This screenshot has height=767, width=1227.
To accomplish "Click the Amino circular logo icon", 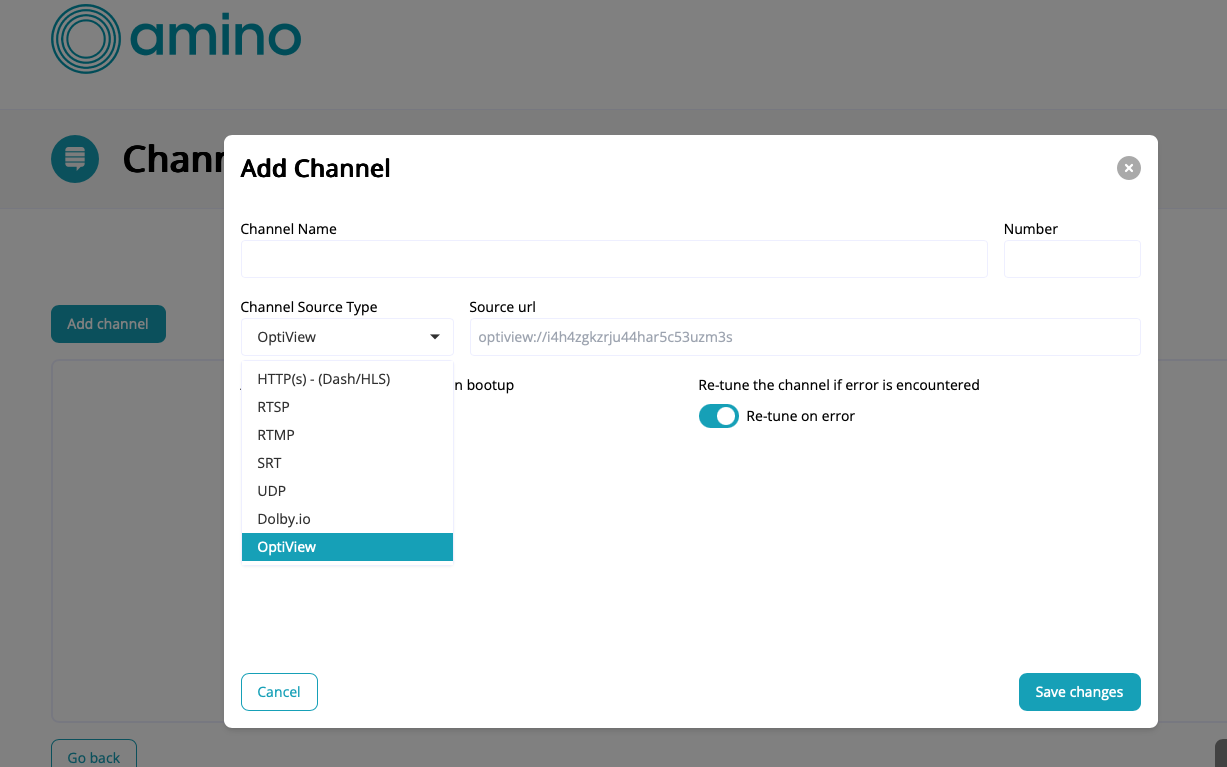I will pos(85,39).
